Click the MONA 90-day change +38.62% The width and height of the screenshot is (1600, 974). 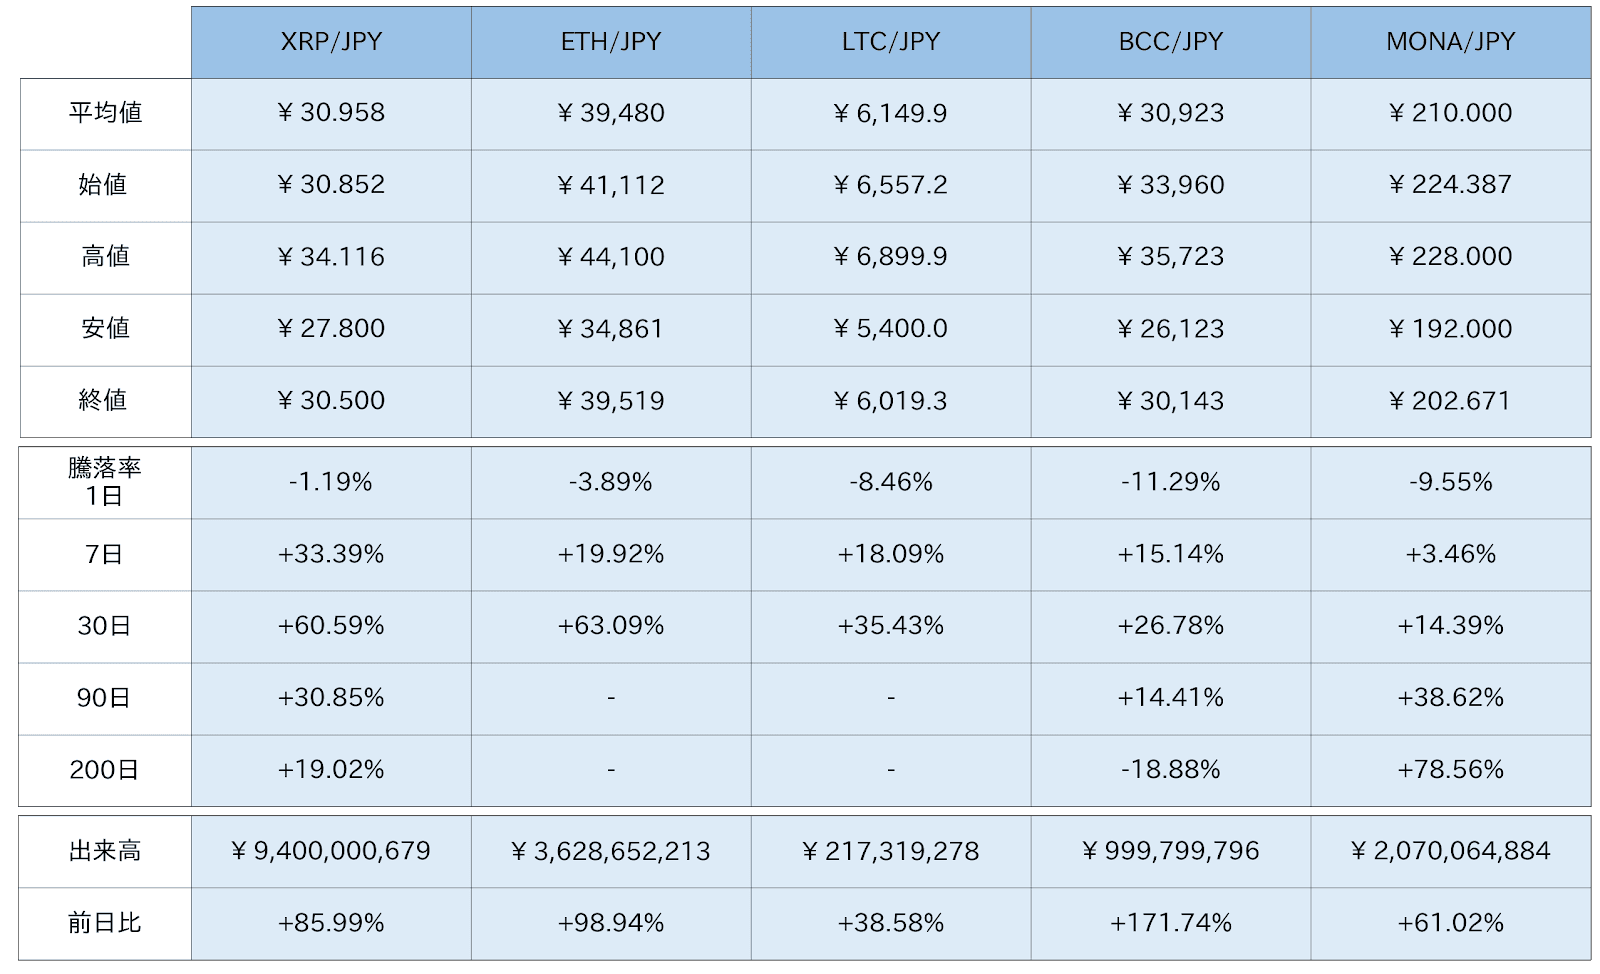coord(1451,698)
